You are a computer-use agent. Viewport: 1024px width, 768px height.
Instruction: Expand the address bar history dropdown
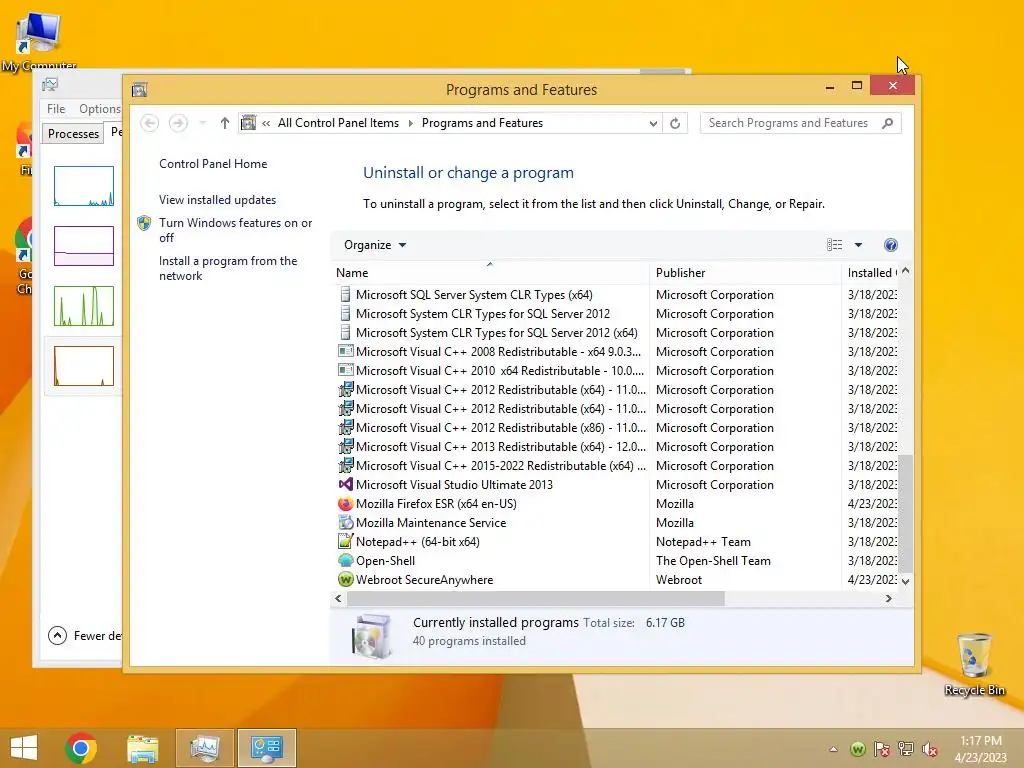[x=652, y=123]
